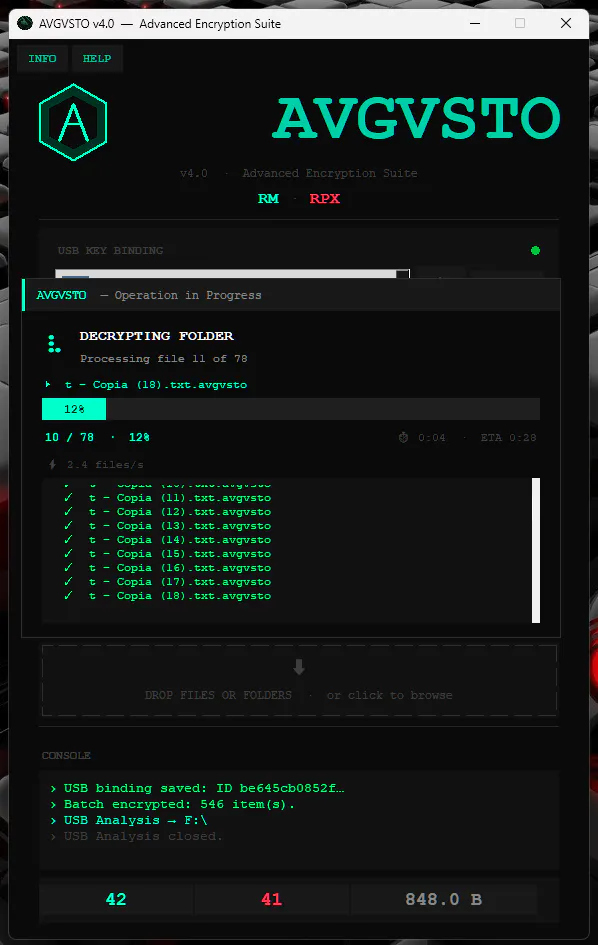Open the HELP menu
This screenshot has width=598, height=945.
(x=97, y=58)
